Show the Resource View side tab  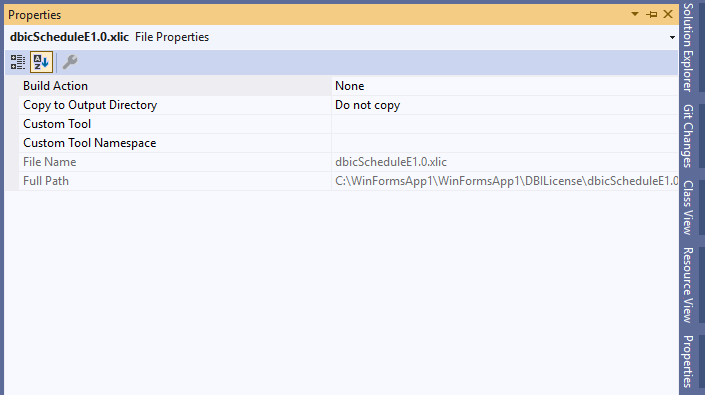click(x=688, y=285)
